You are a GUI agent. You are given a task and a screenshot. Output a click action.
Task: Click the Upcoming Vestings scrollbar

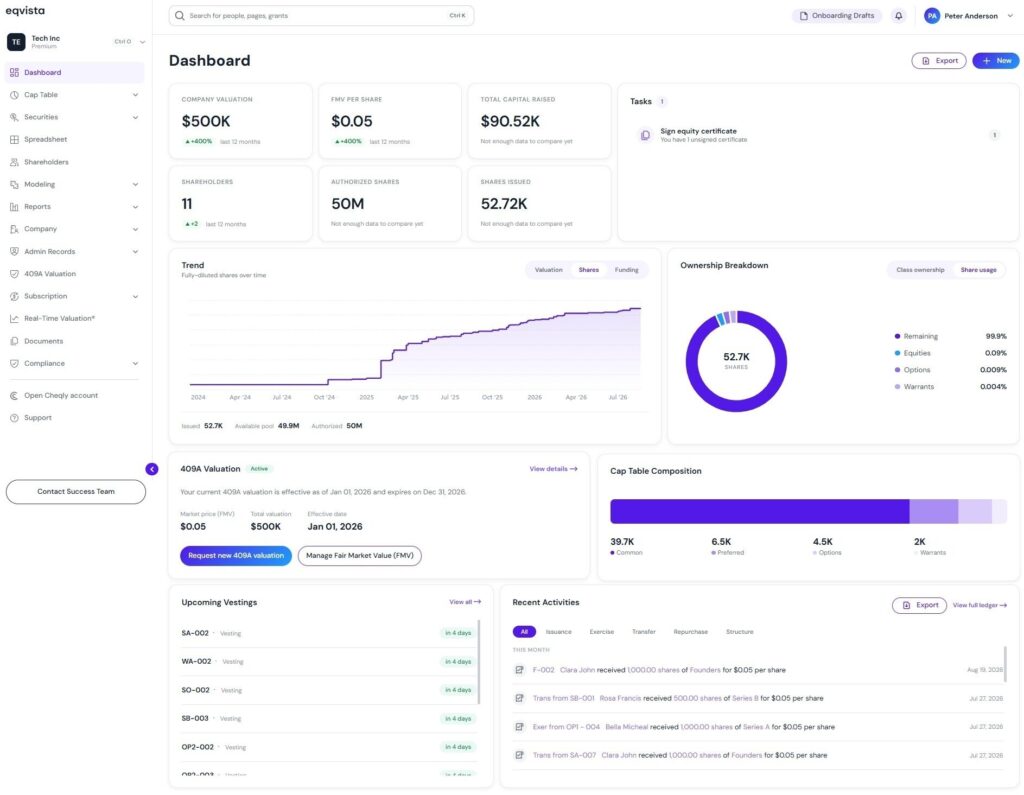(x=480, y=662)
